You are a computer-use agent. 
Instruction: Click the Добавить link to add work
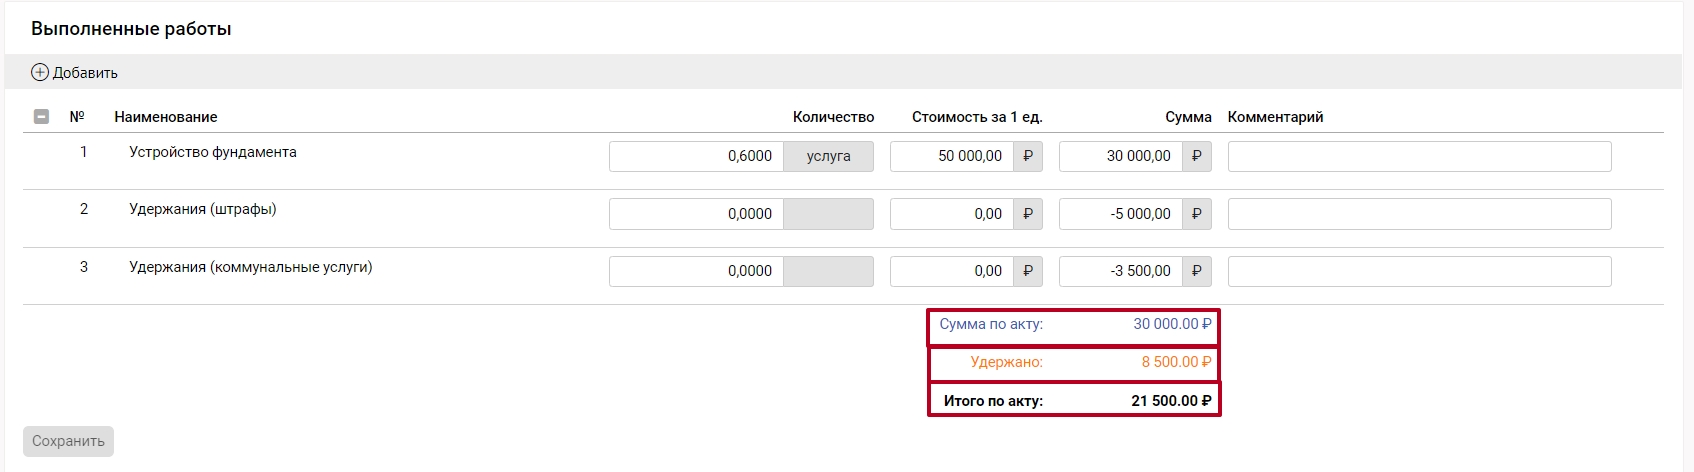pos(85,73)
